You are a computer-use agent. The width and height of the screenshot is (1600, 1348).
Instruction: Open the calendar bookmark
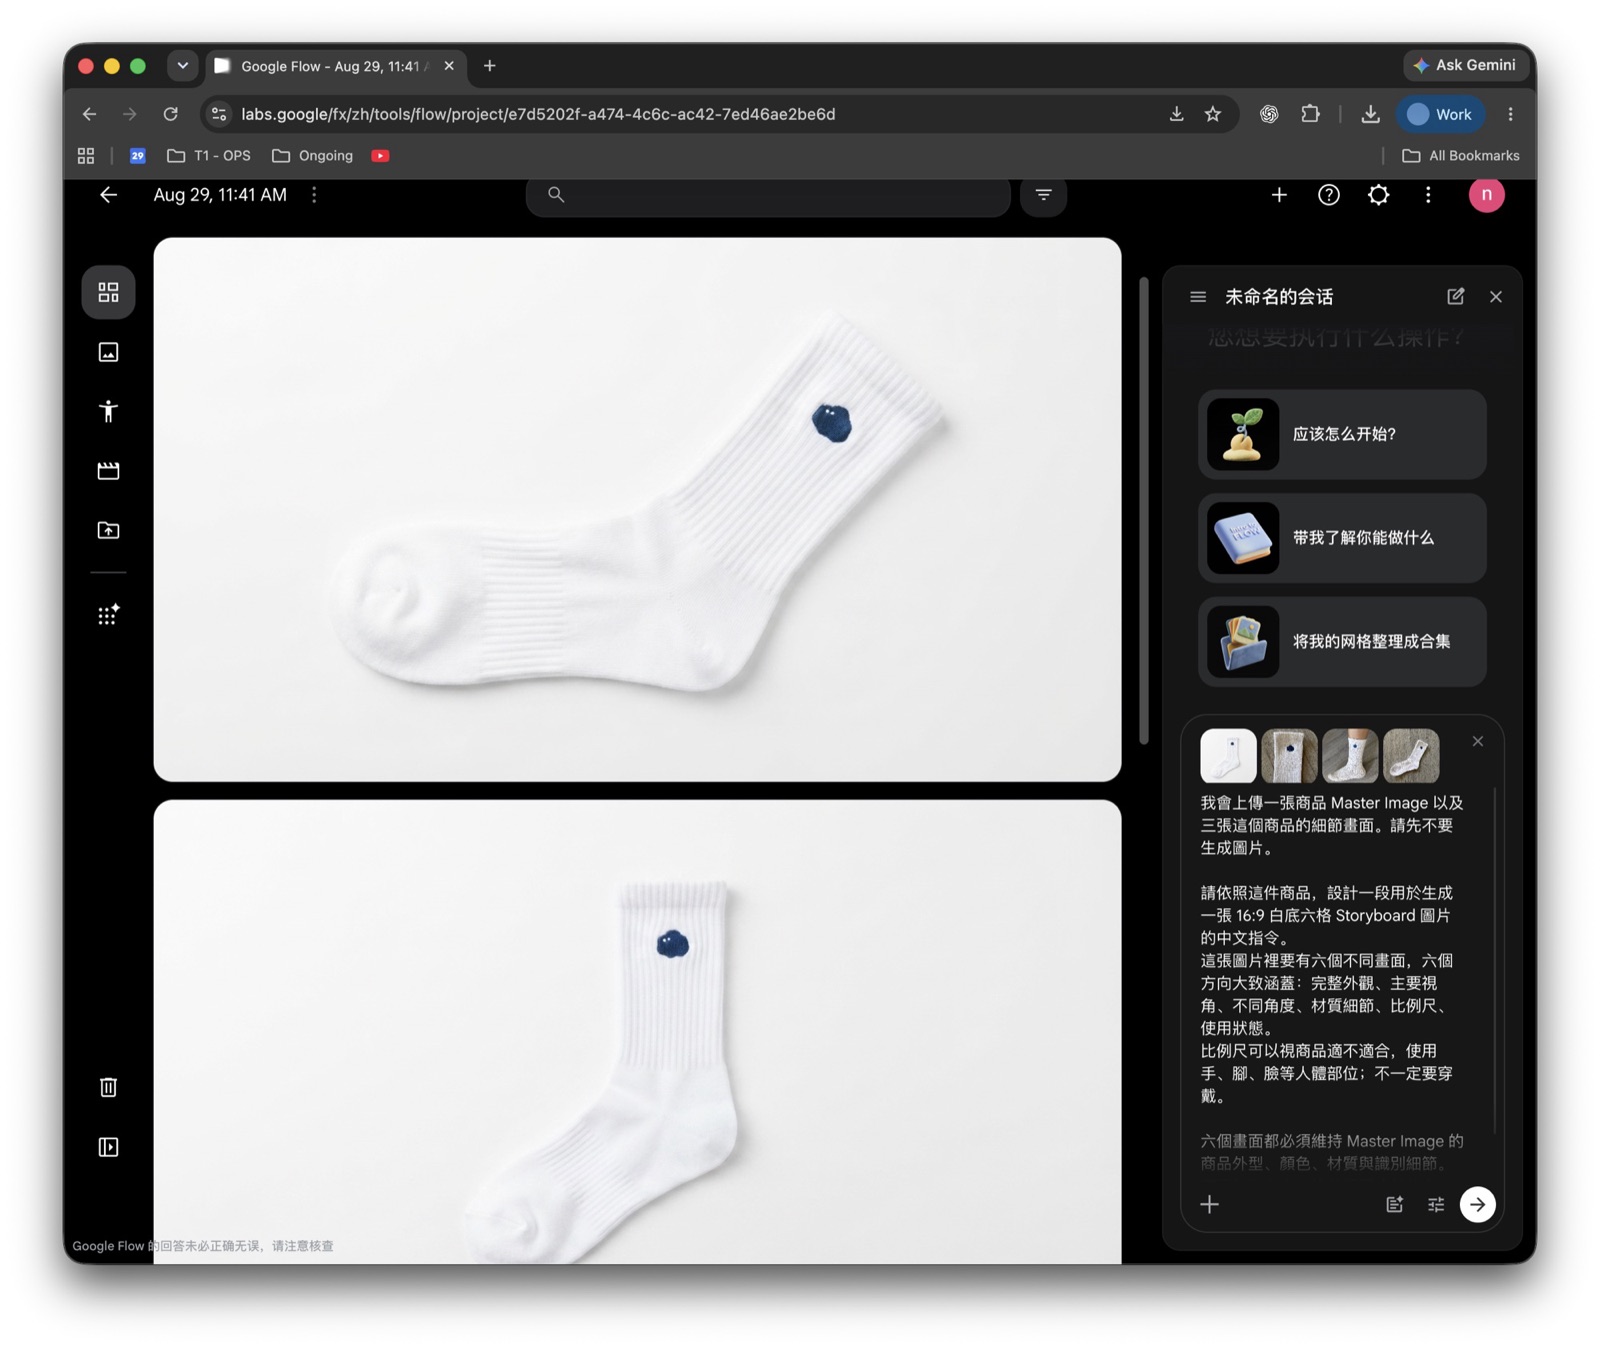(x=138, y=156)
